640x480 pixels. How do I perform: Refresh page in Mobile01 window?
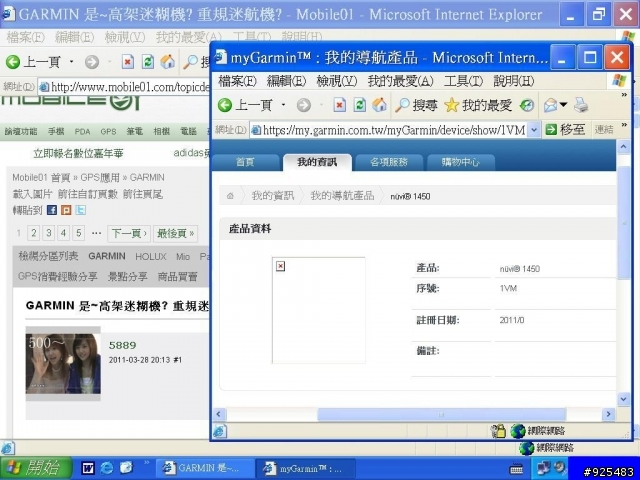pyautogui.click(x=147, y=62)
